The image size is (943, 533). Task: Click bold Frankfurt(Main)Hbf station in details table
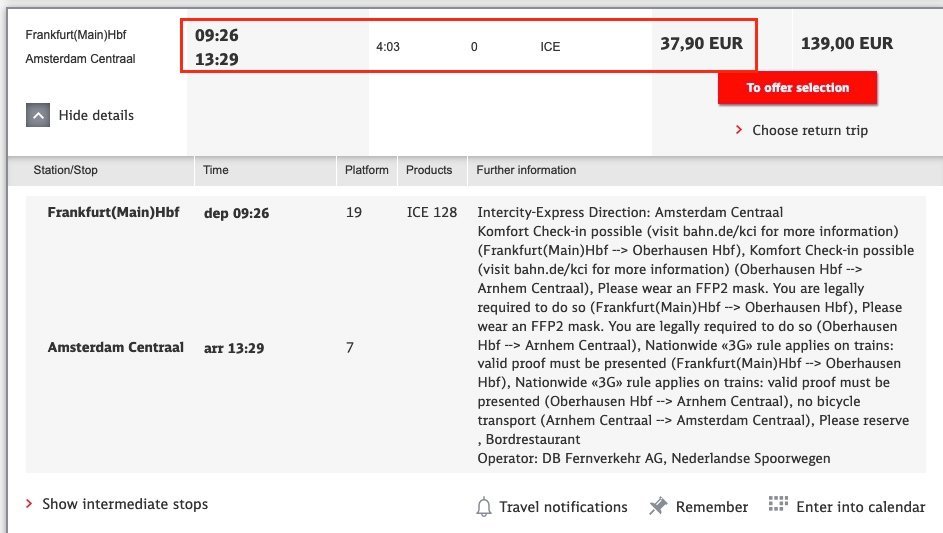pos(113,213)
